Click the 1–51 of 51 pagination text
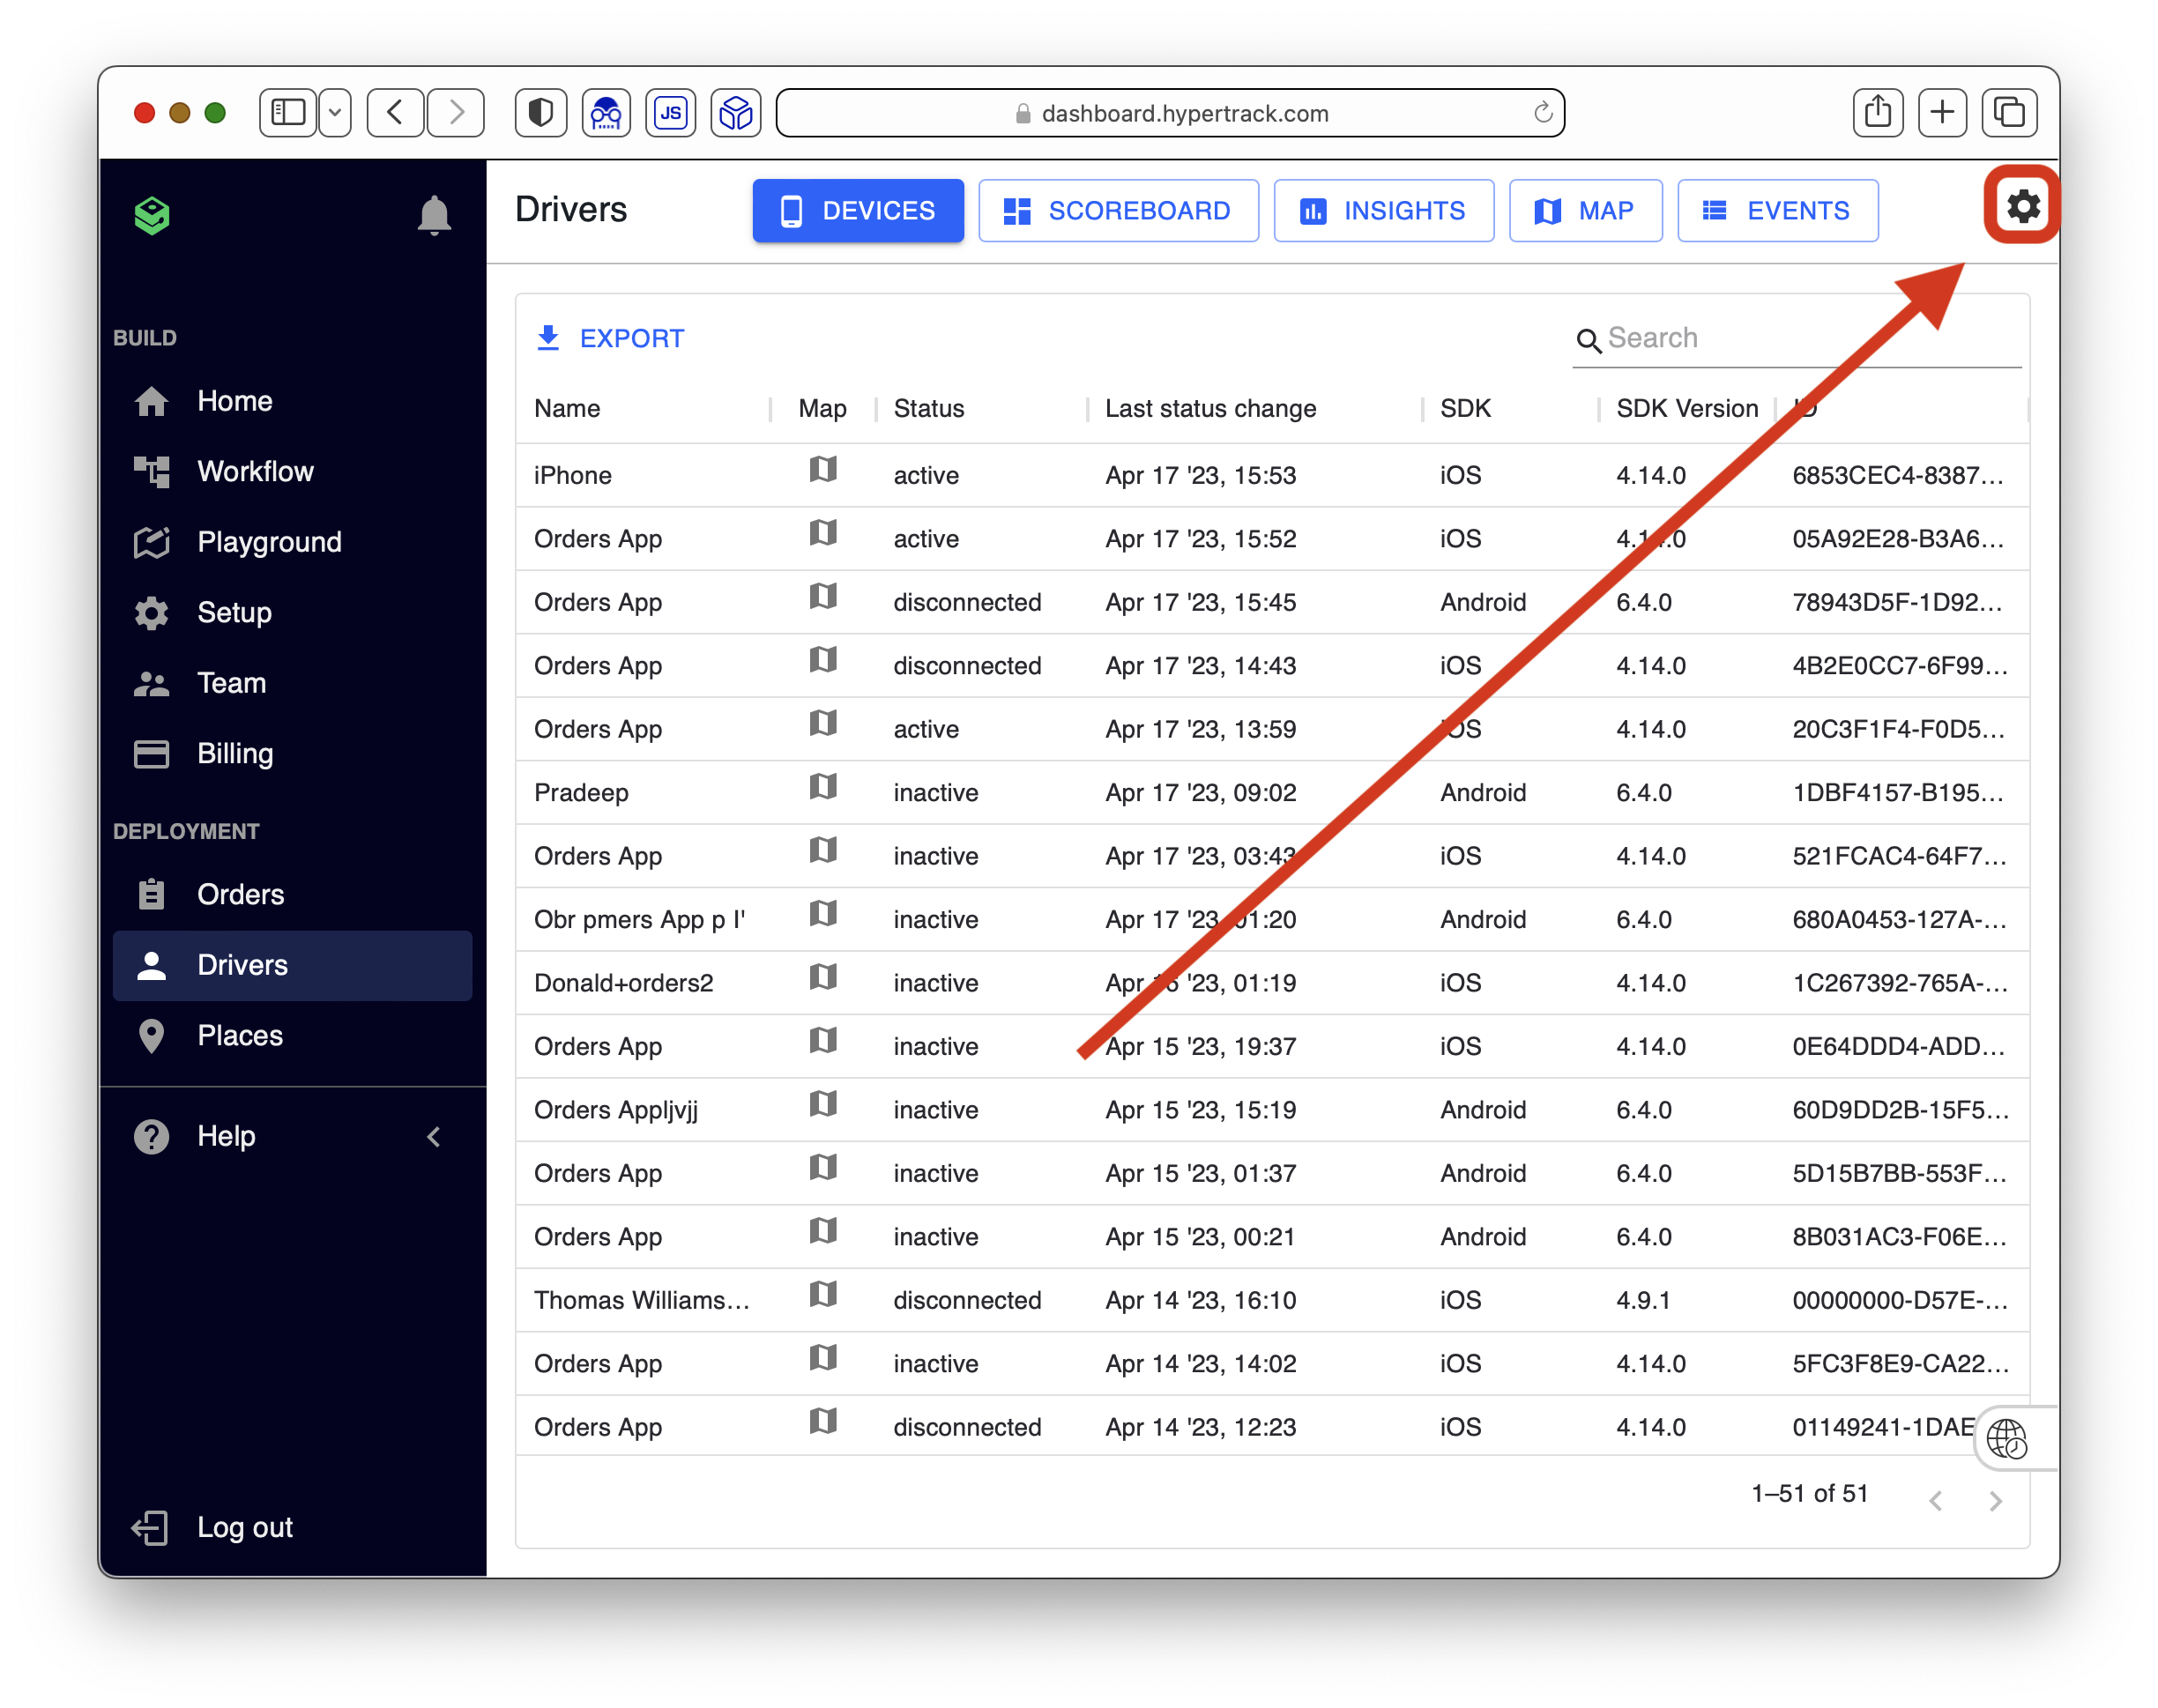This screenshot has height=1708, width=2158. [x=1809, y=1493]
